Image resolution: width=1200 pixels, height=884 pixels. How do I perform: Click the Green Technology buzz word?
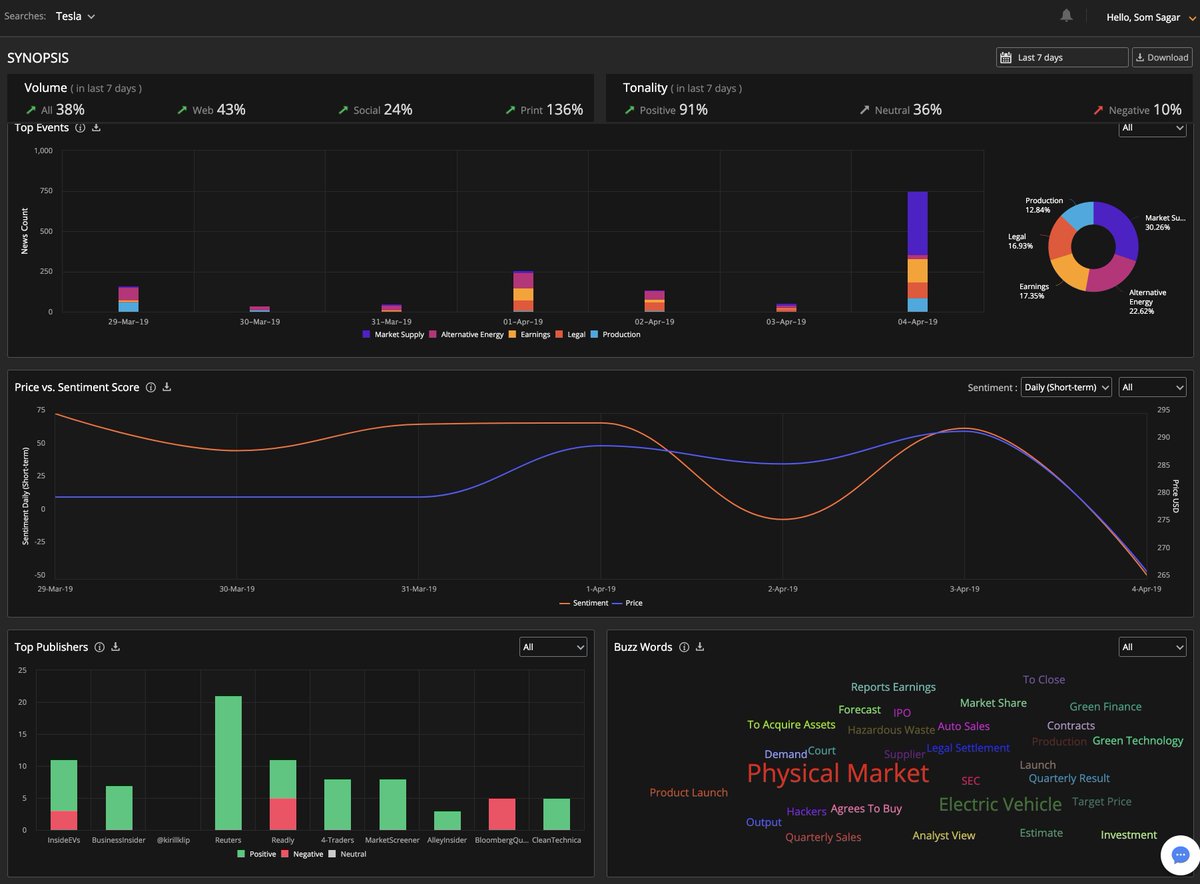point(1138,741)
